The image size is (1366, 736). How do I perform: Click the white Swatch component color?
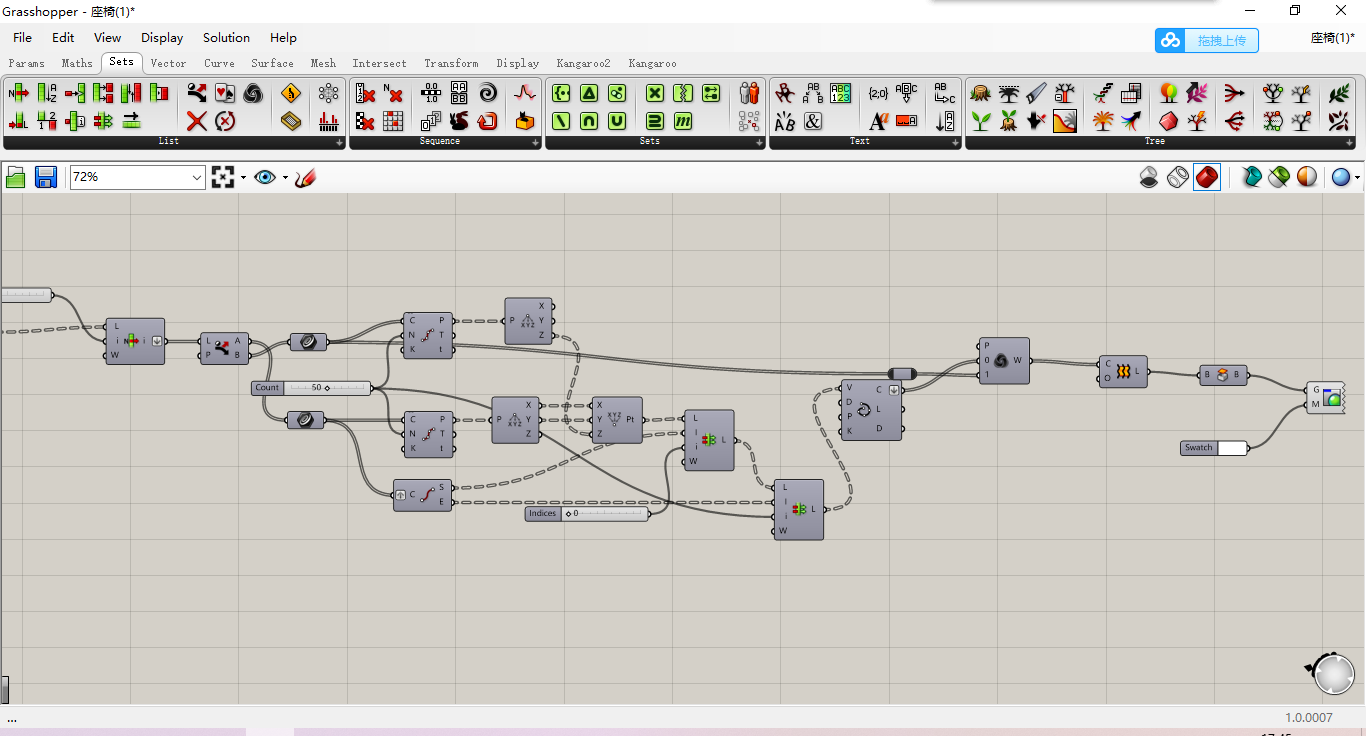click(1232, 447)
